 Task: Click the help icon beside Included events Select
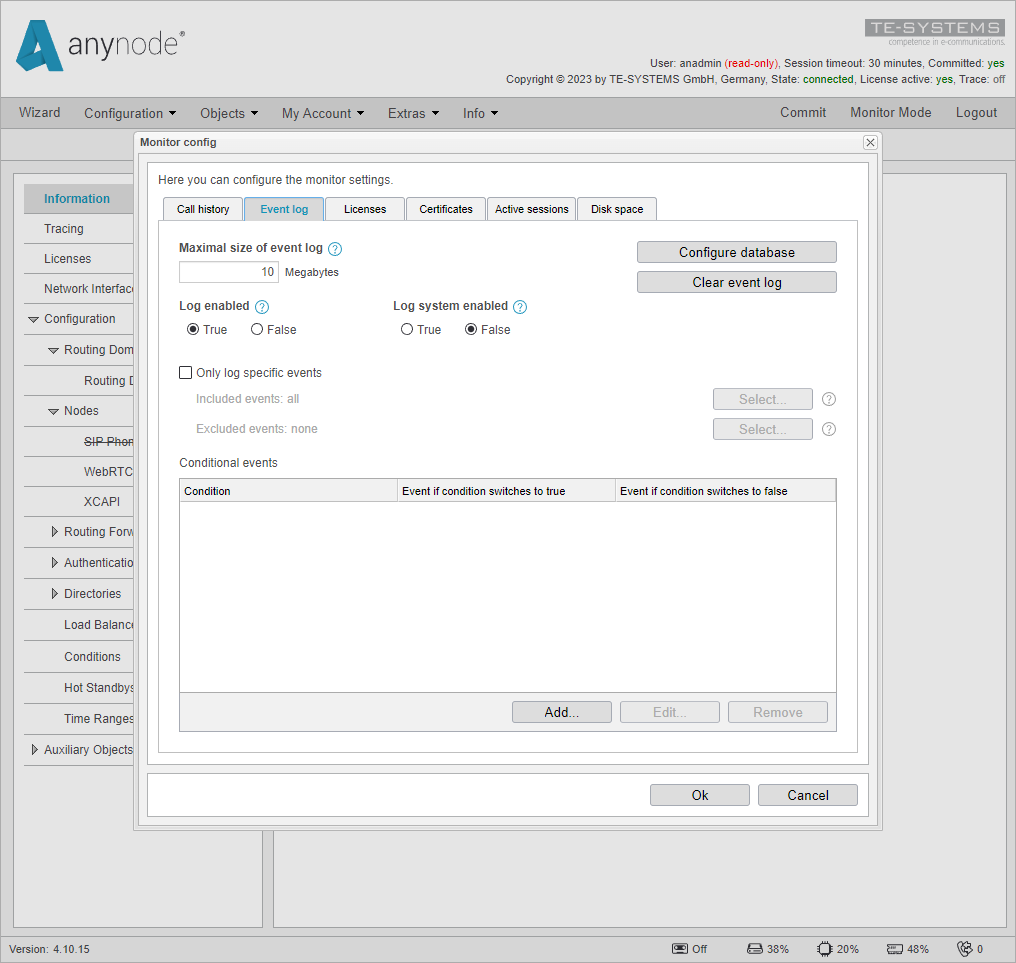828,399
